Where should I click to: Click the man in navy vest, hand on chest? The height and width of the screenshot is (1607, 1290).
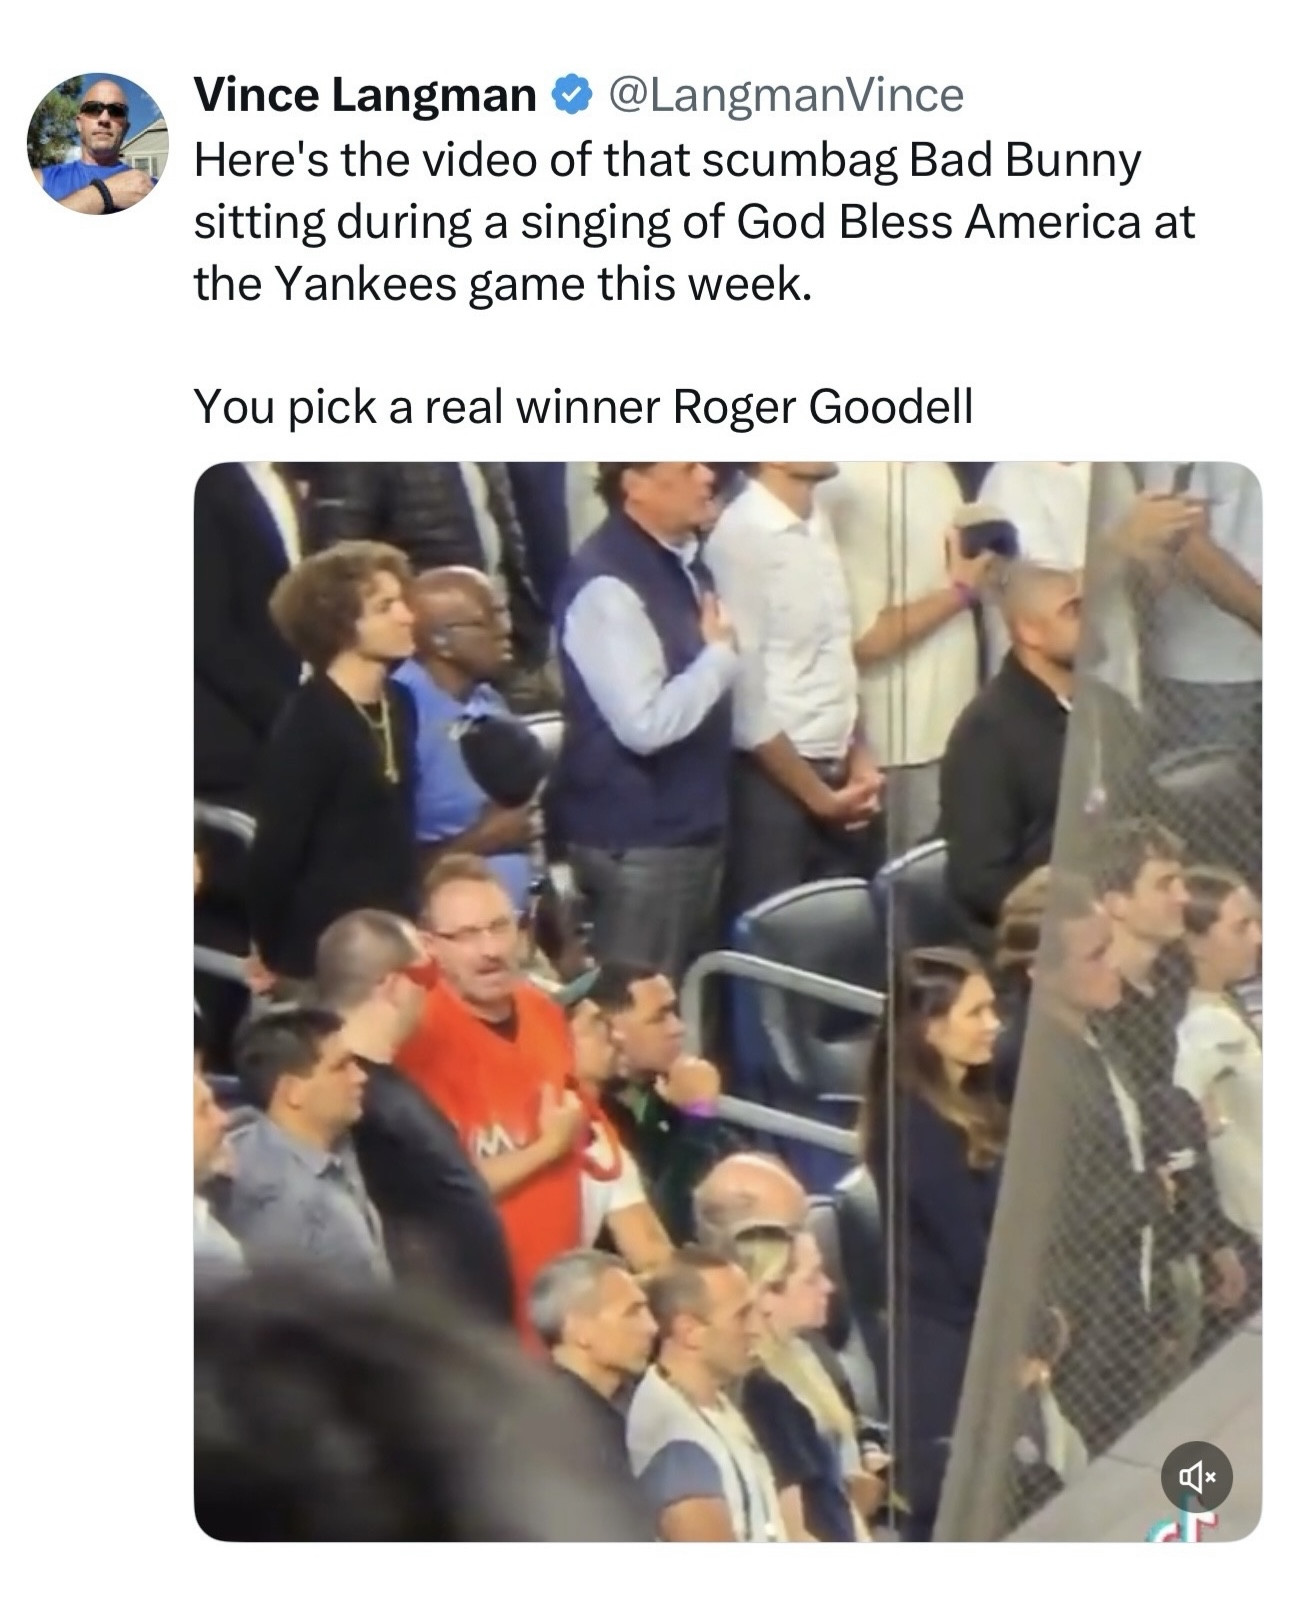tap(640, 700)
